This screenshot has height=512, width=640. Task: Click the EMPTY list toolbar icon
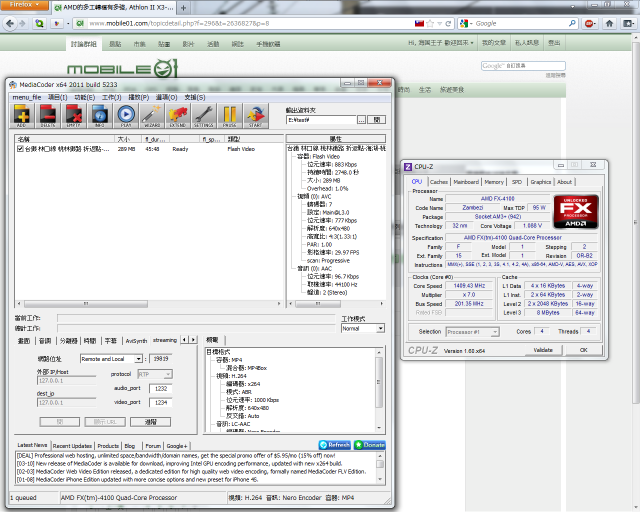[74, 116]
